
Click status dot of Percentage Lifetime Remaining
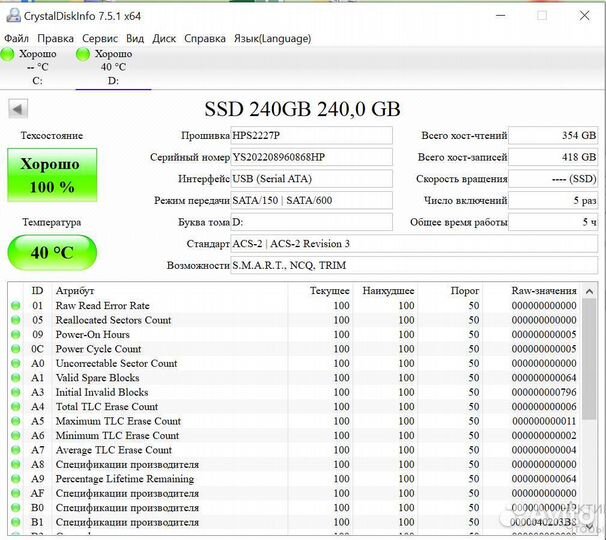tap(15, 479)
